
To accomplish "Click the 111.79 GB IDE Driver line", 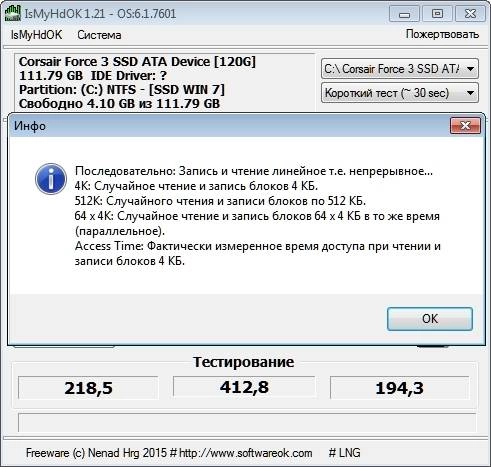I will pos(93,76).
